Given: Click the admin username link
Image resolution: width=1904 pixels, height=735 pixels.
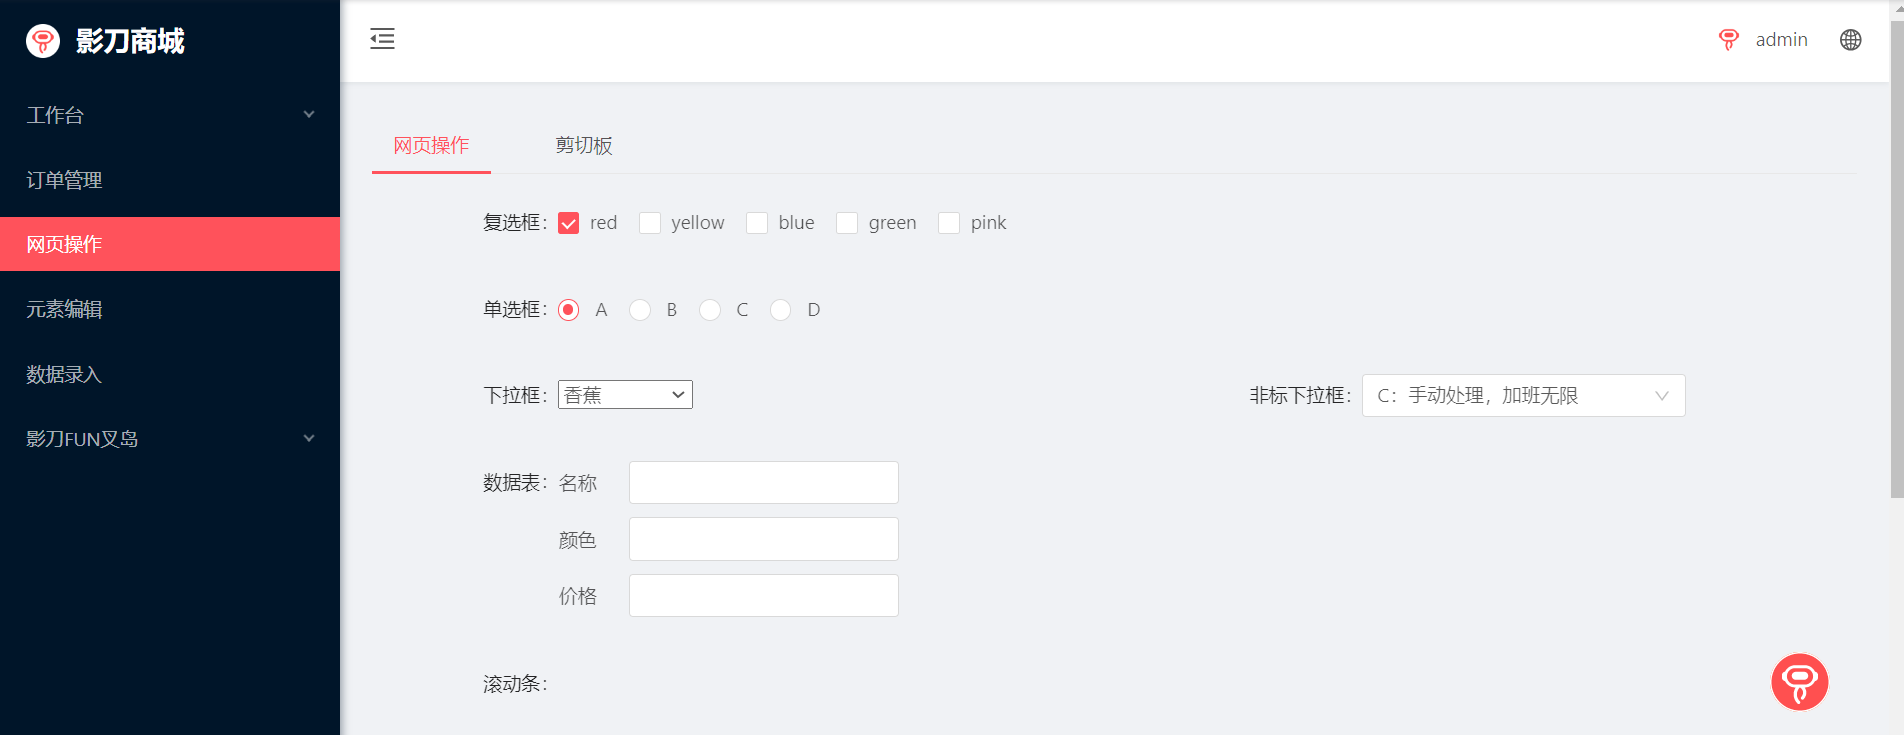Looking at the screenshot, I should pos(1781,40).
